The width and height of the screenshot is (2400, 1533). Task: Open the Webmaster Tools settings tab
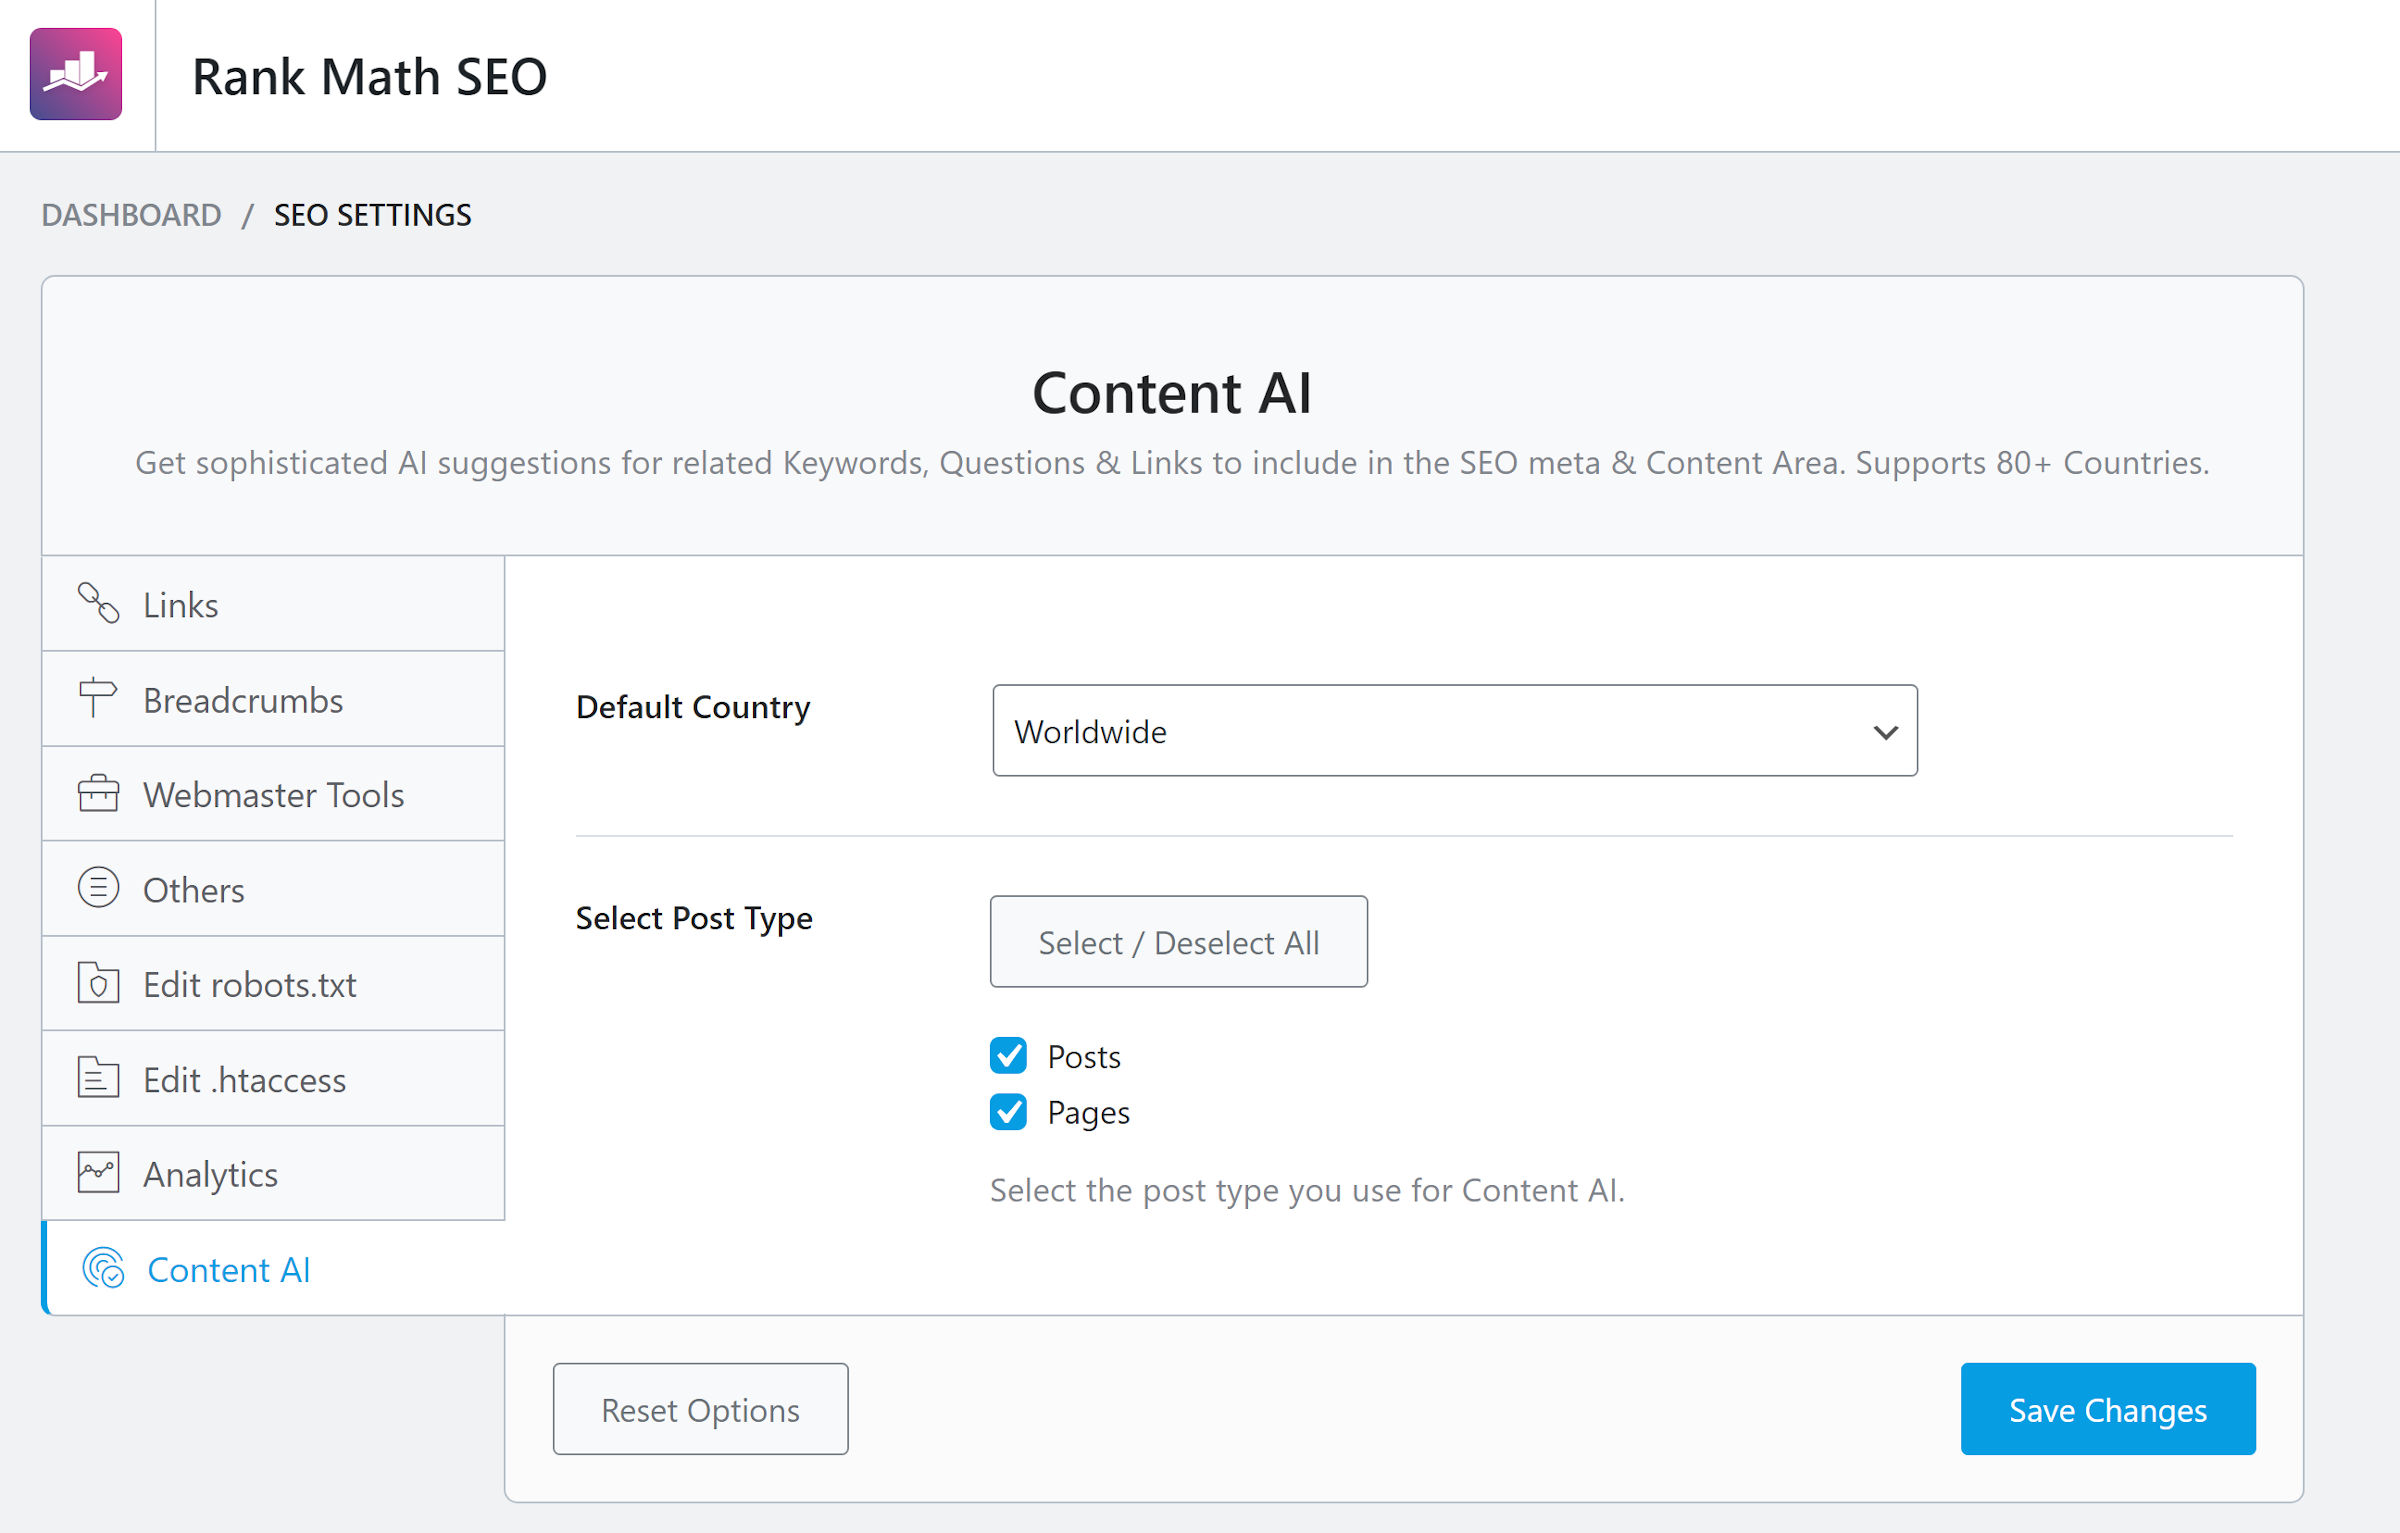pyautogui.click(x=273, y=795)
